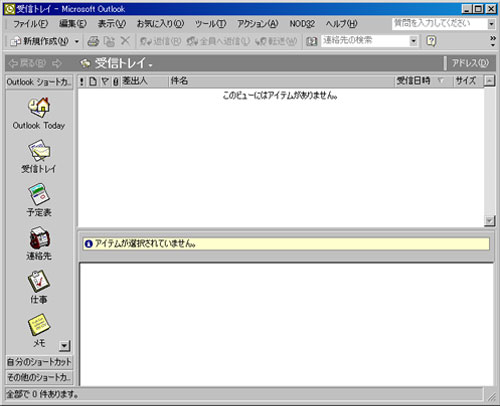Viewport: 500px width, 406px height.
Task: Open the 予定表 calendar shortcut
Action: coord(39,194)
